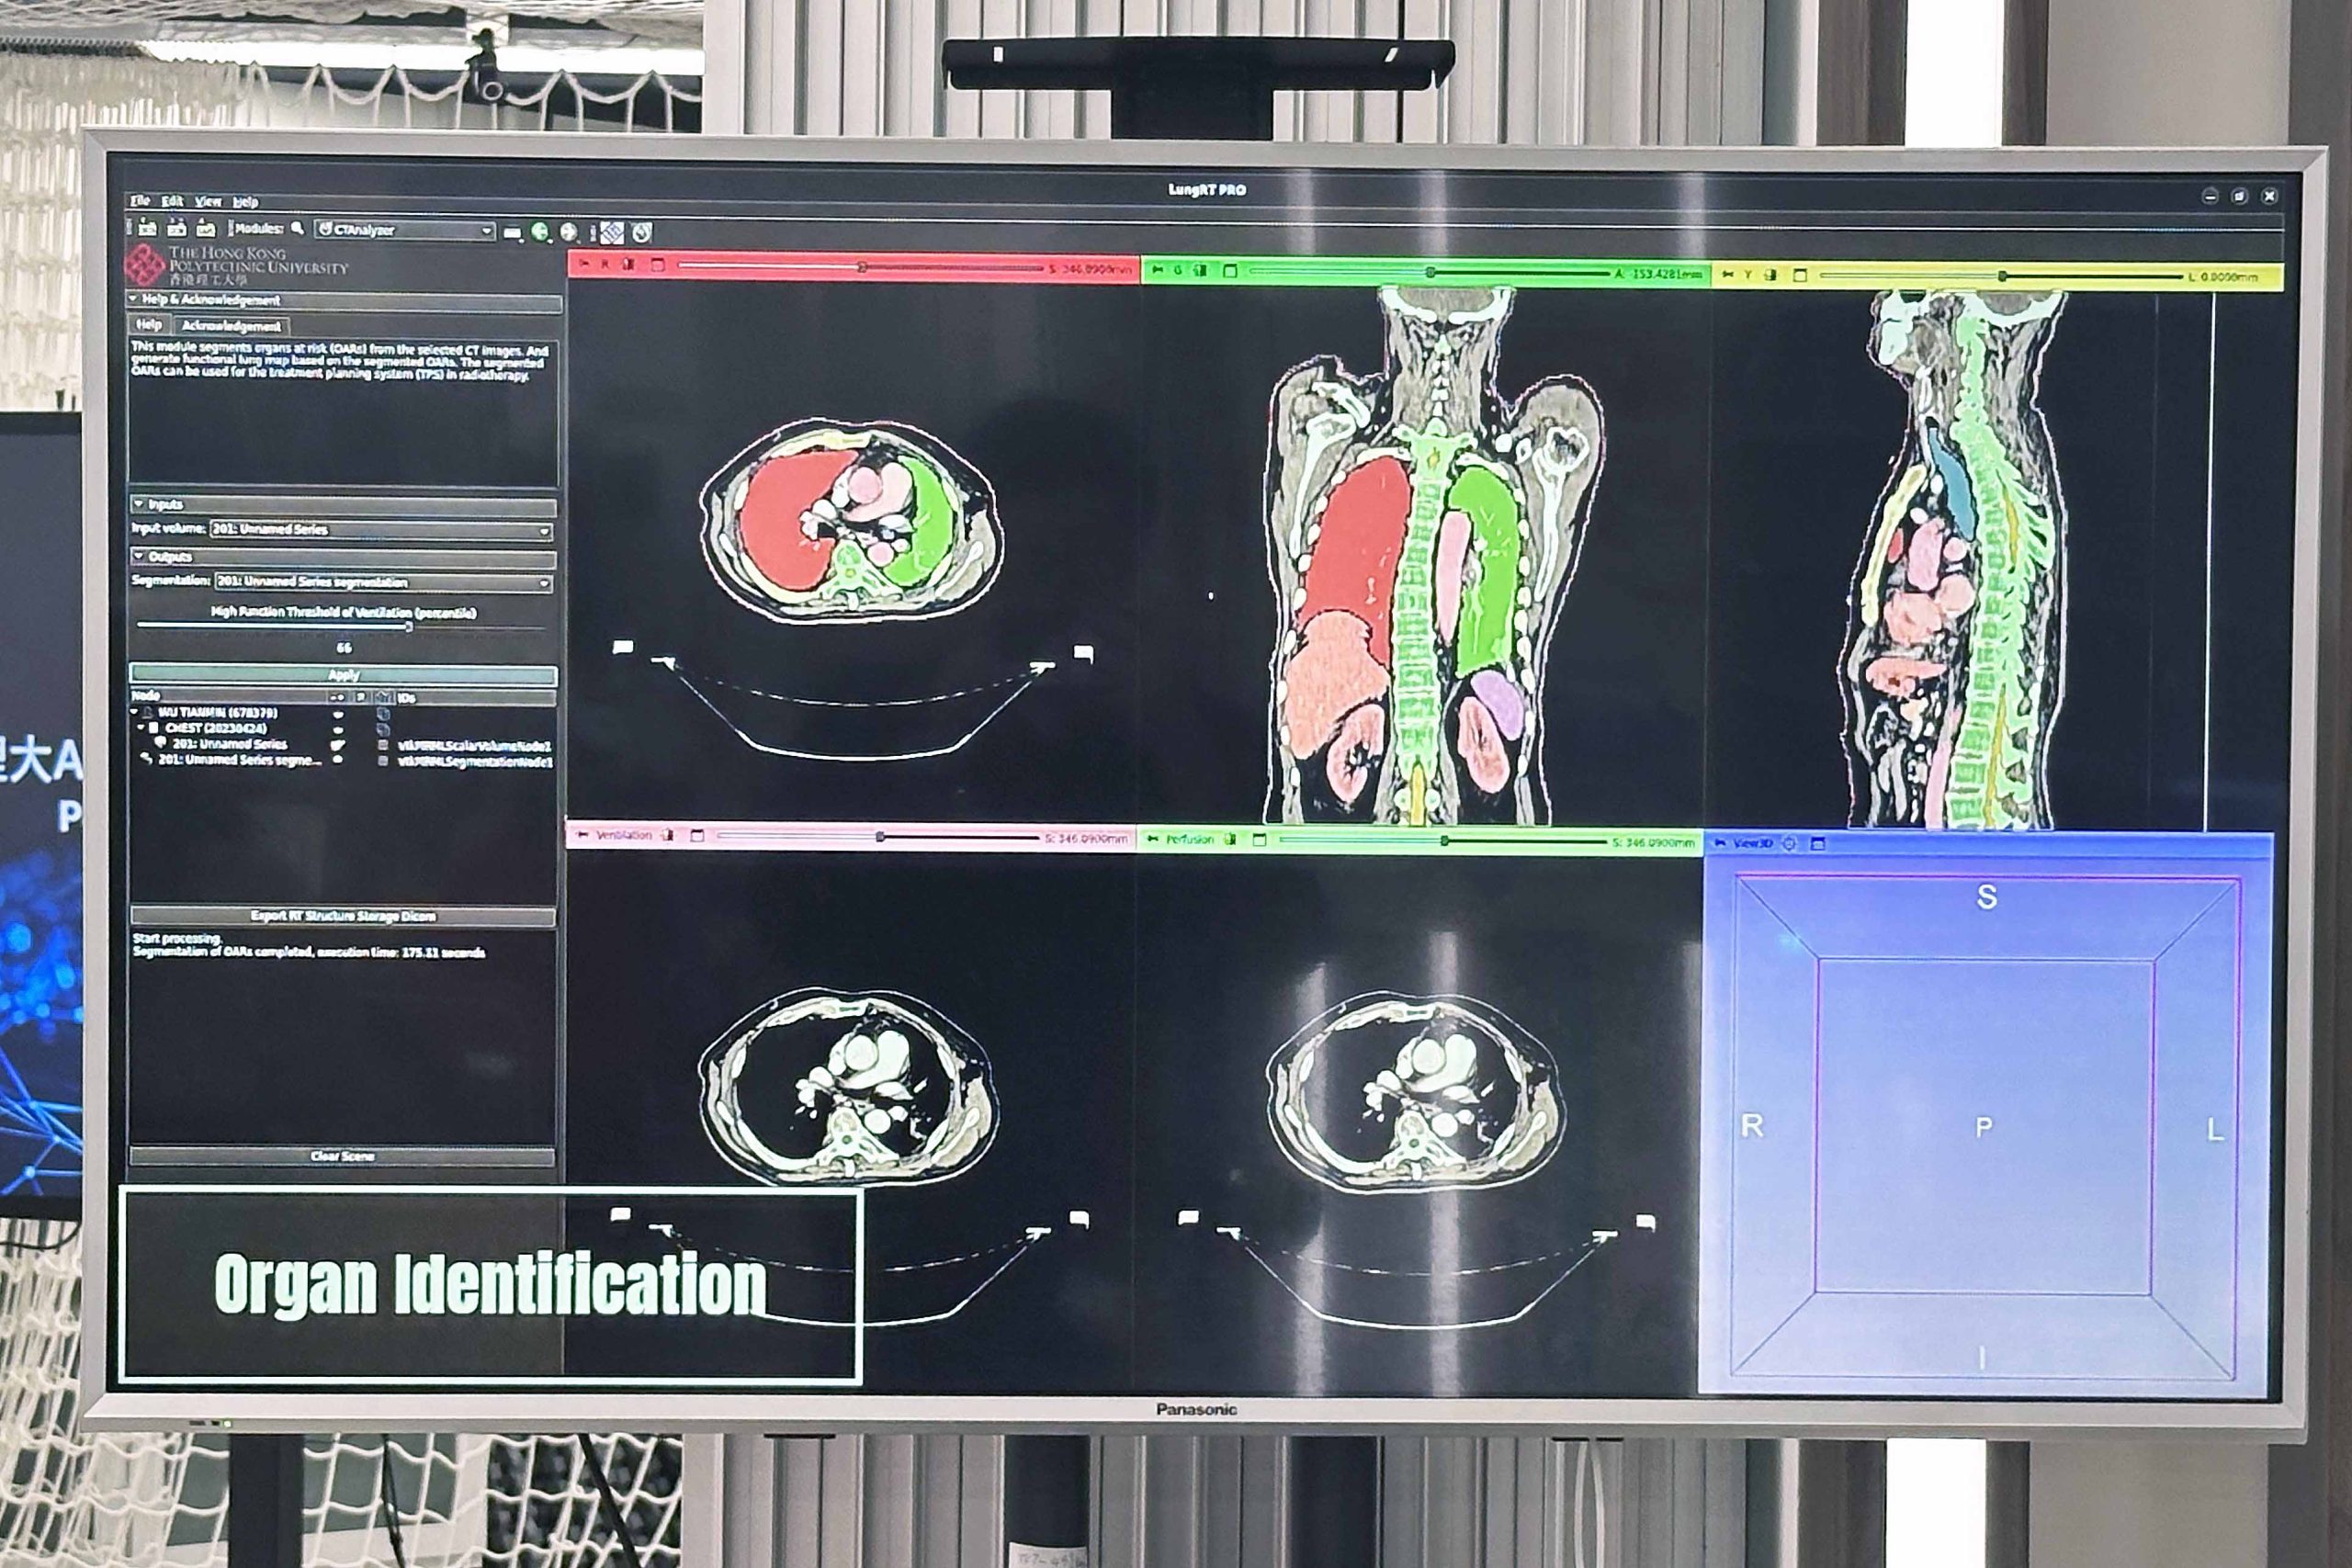Click Export RT Structure Storage Dicom button

pos(343,916)
